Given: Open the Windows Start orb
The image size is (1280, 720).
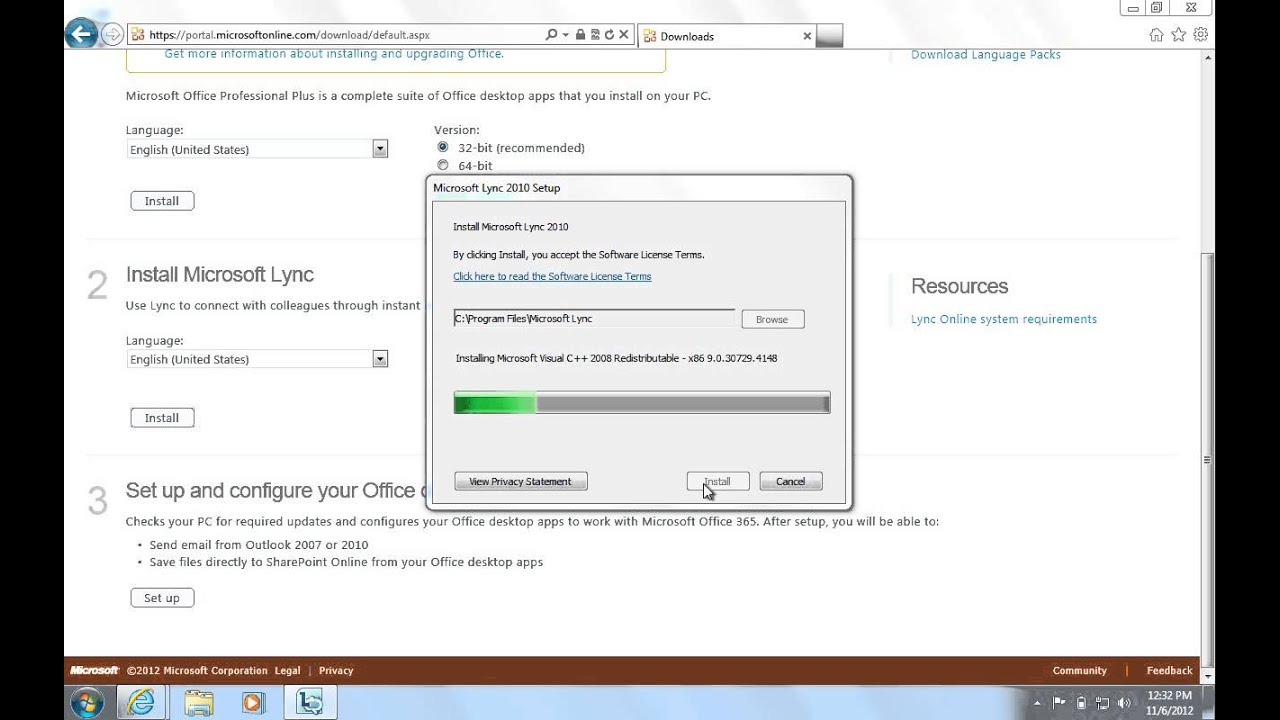Looking at the screenshot, I should pyautogui.click(x=87, y=703).
